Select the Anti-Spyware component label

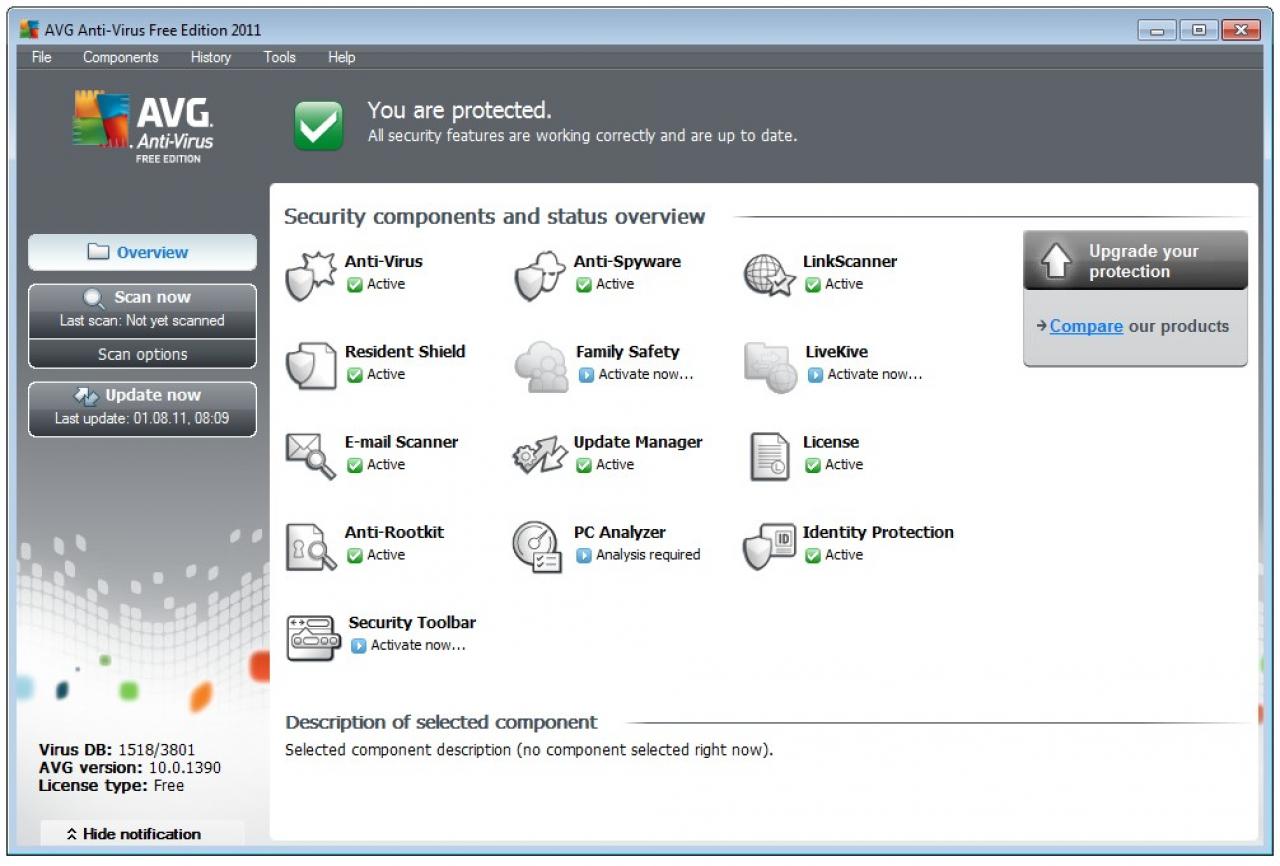point(627,262)
